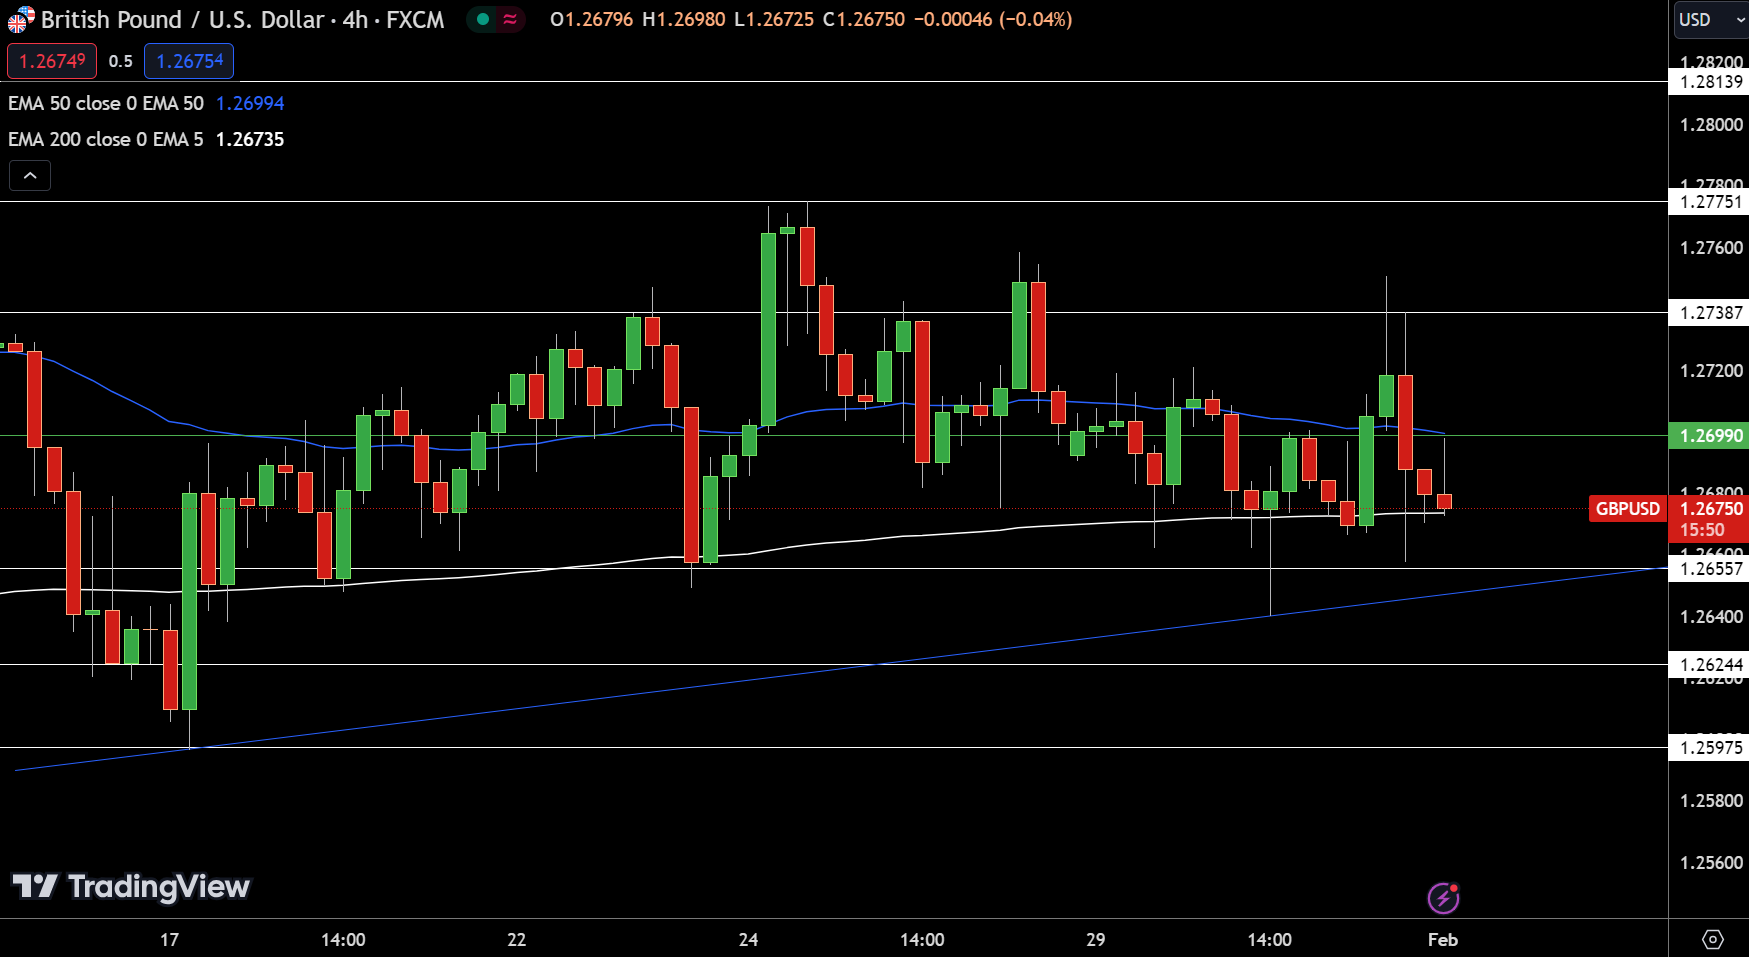This screenshot has height=957, width=1749.
Task: Click the spread value 0.5
Action: [x=120, y=61]
